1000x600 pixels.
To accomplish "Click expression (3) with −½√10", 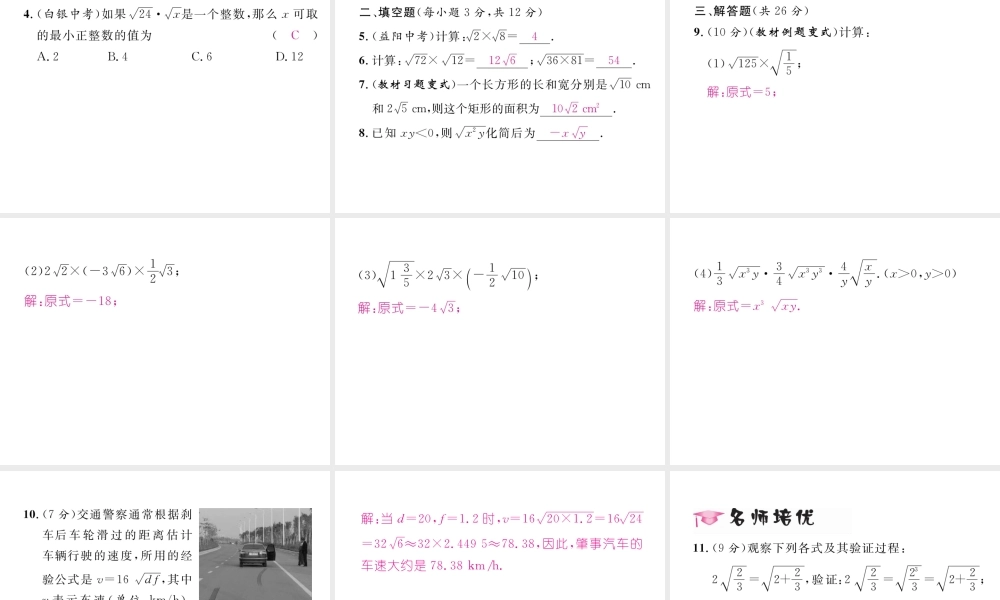I will [x=448, y=275].
